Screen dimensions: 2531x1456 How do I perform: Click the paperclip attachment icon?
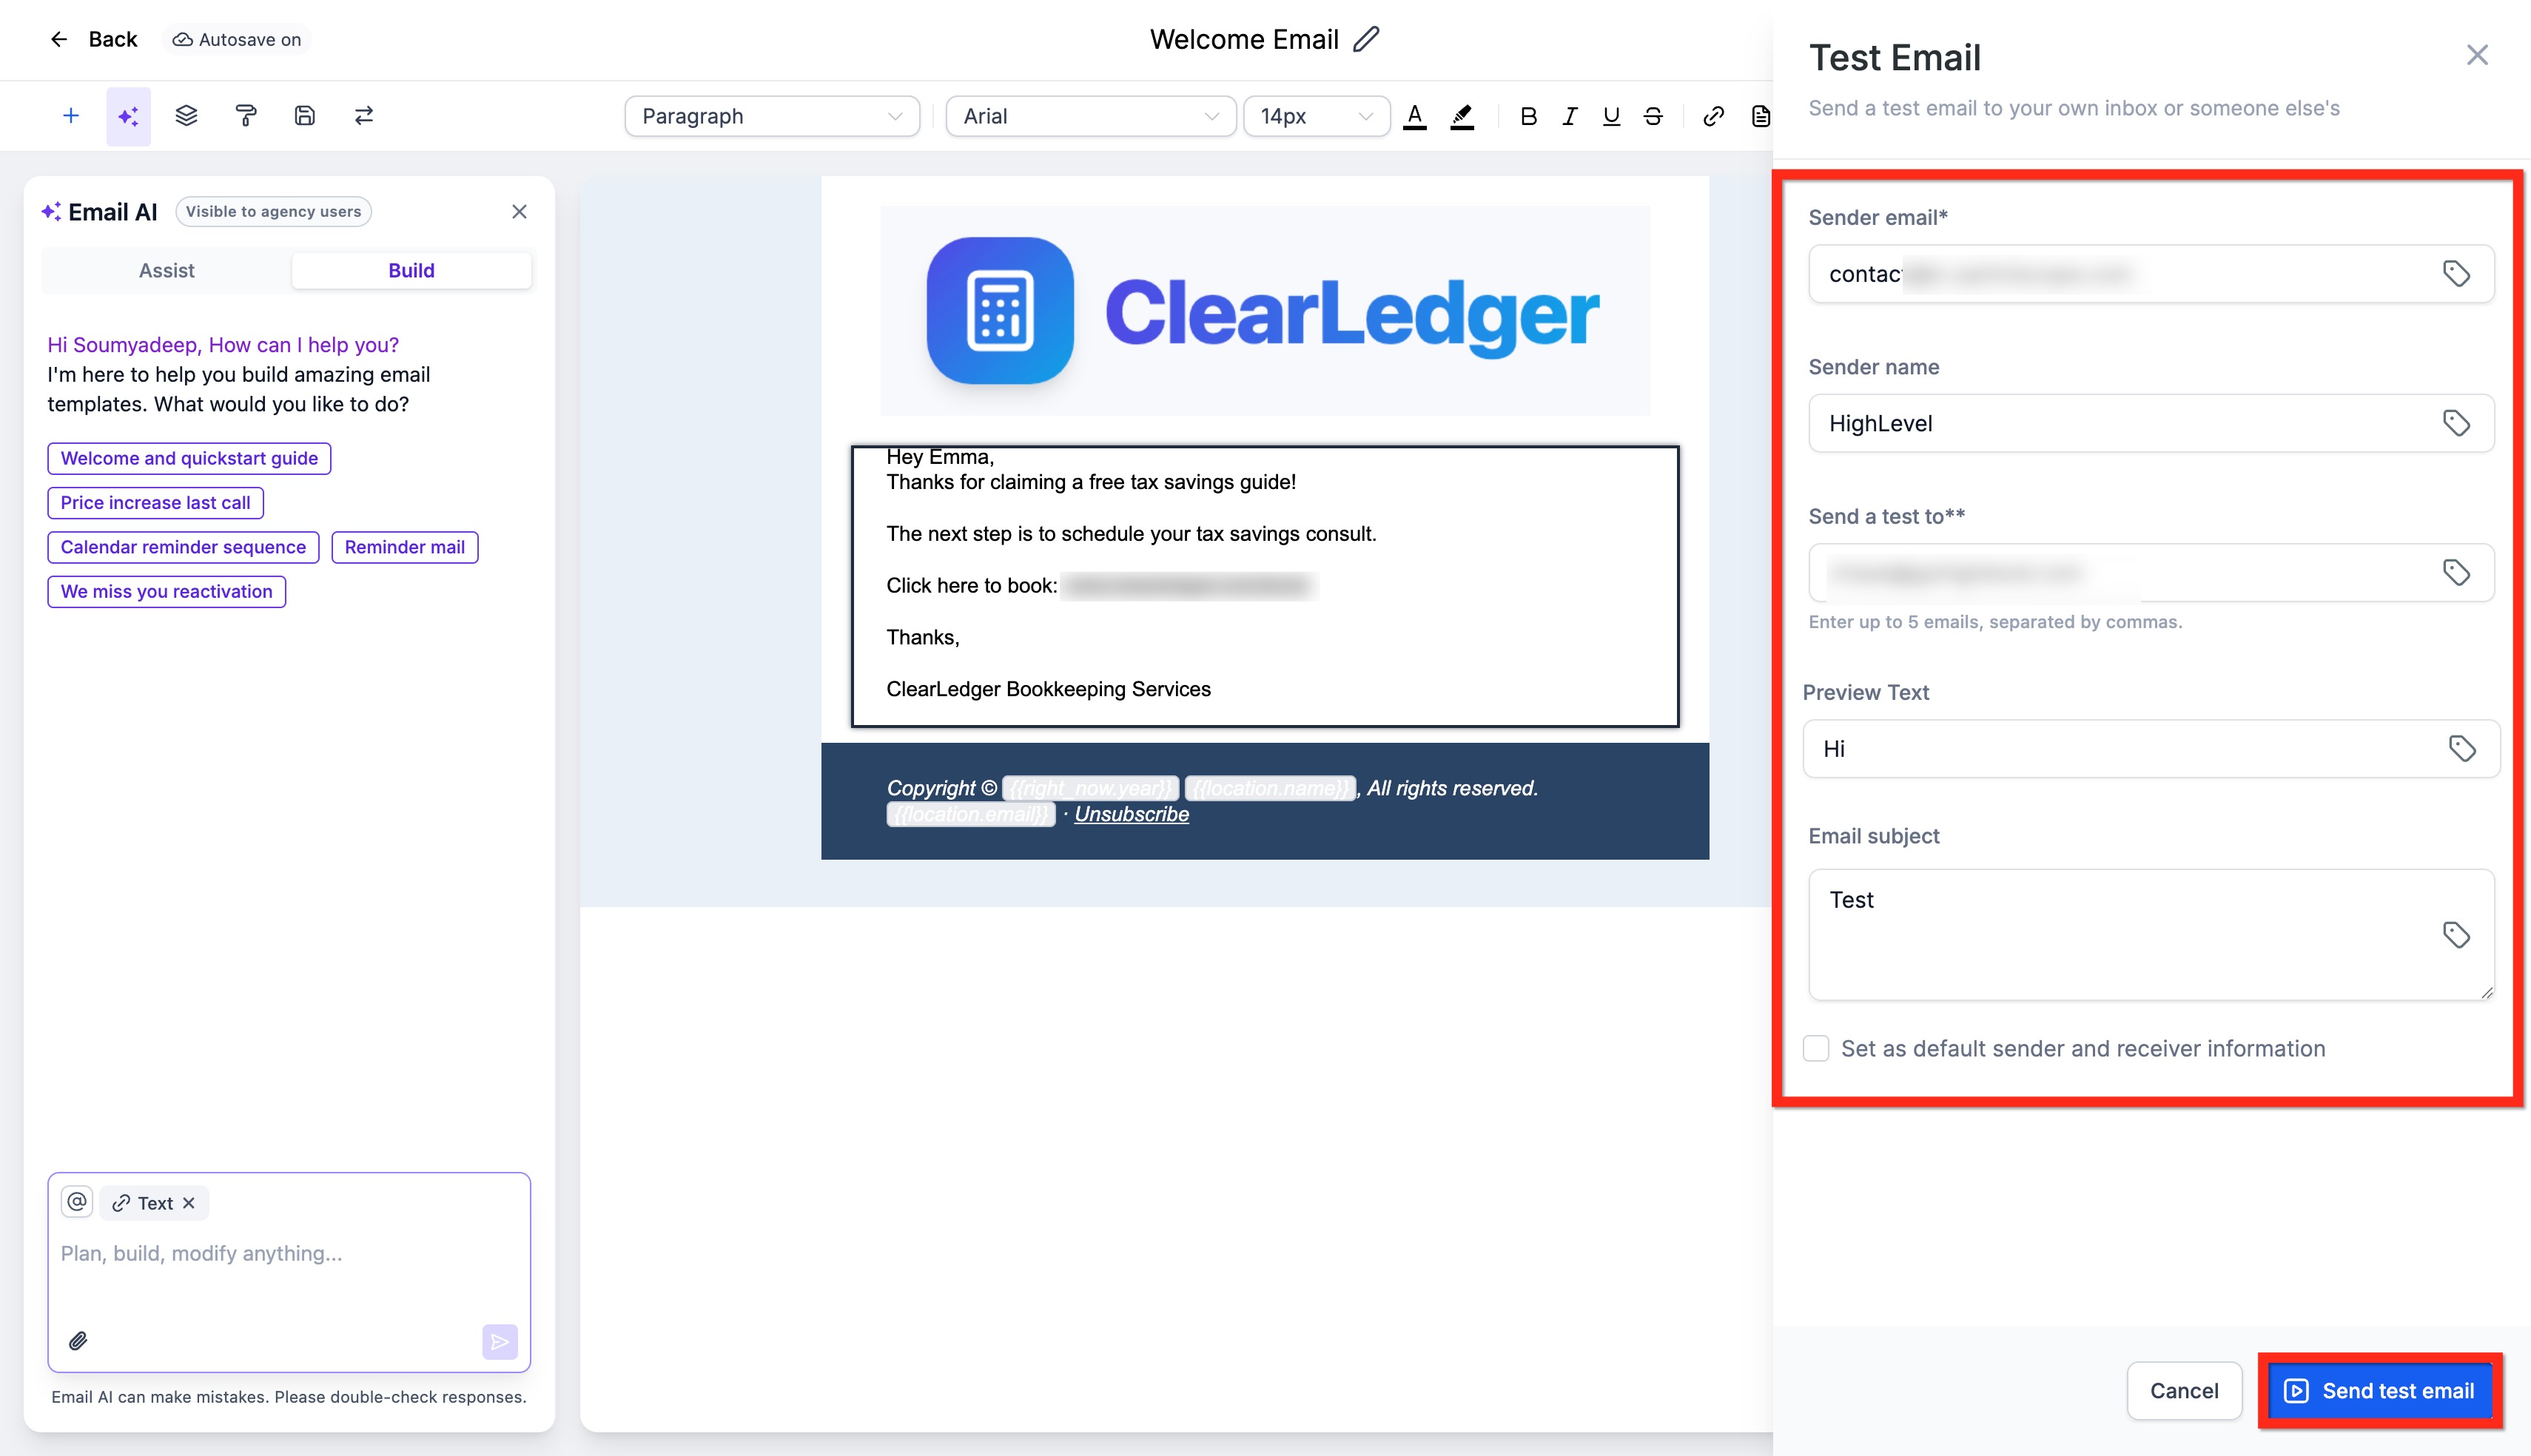tap(78, 1341)
